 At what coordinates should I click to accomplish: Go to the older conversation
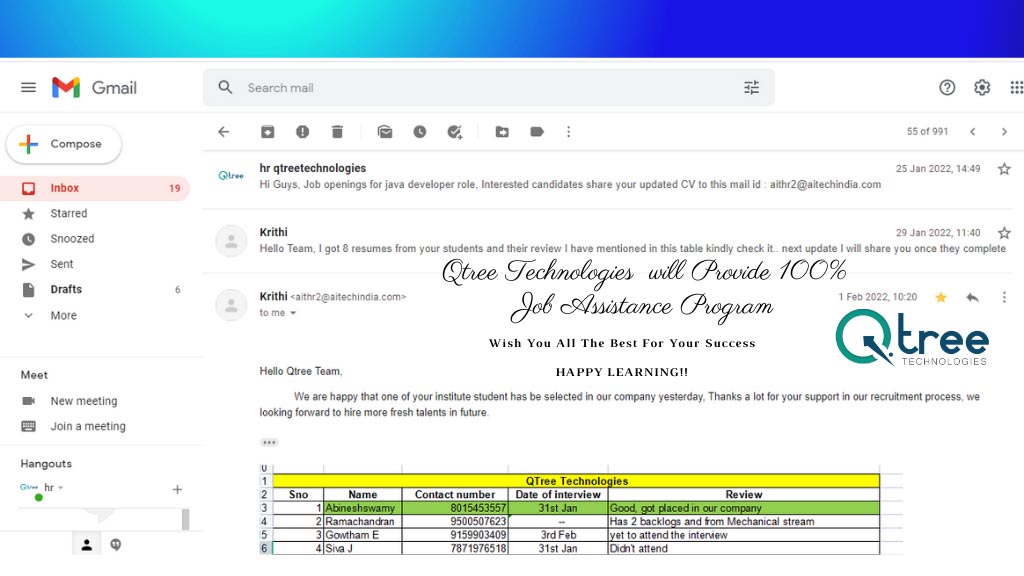tap(1004, 132)
